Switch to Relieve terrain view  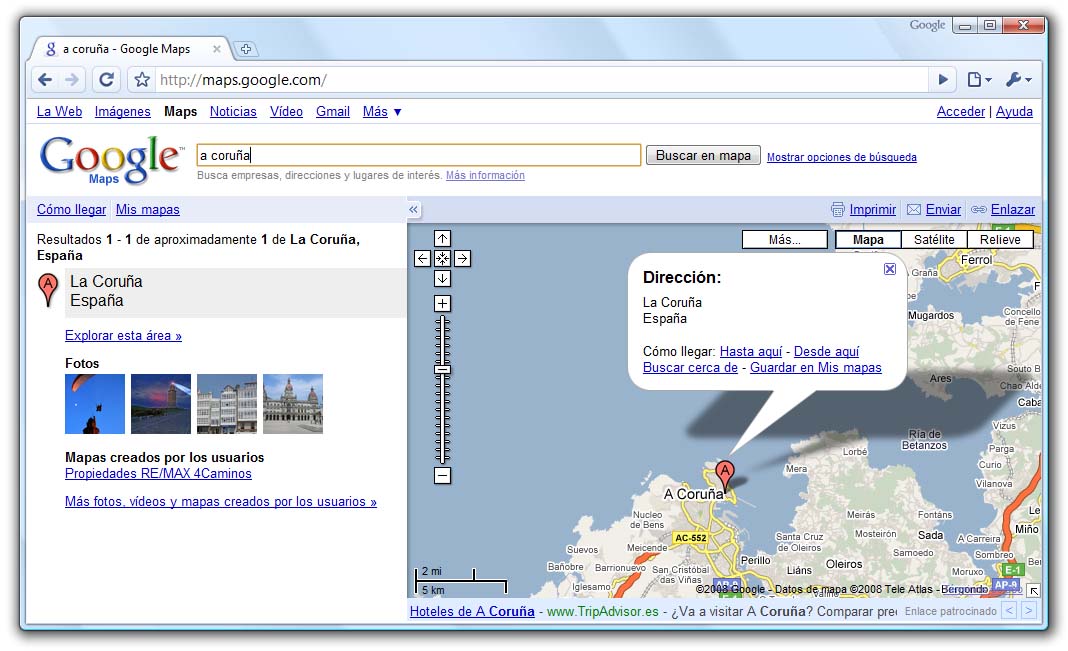pyautogui.click(x=1000, y=240)
